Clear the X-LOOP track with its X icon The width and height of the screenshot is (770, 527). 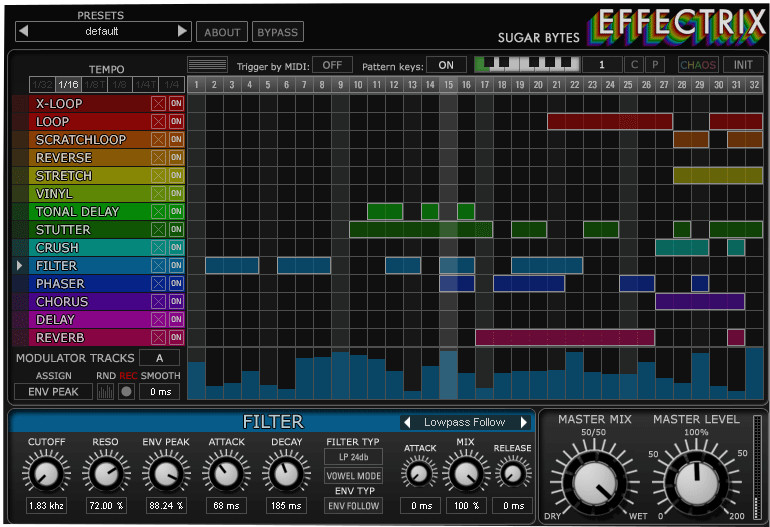tap(158, 104)
